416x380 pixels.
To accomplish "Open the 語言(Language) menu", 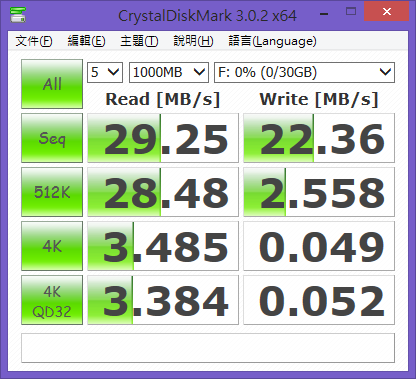I will pyautogui.click(x=272, y=41).
